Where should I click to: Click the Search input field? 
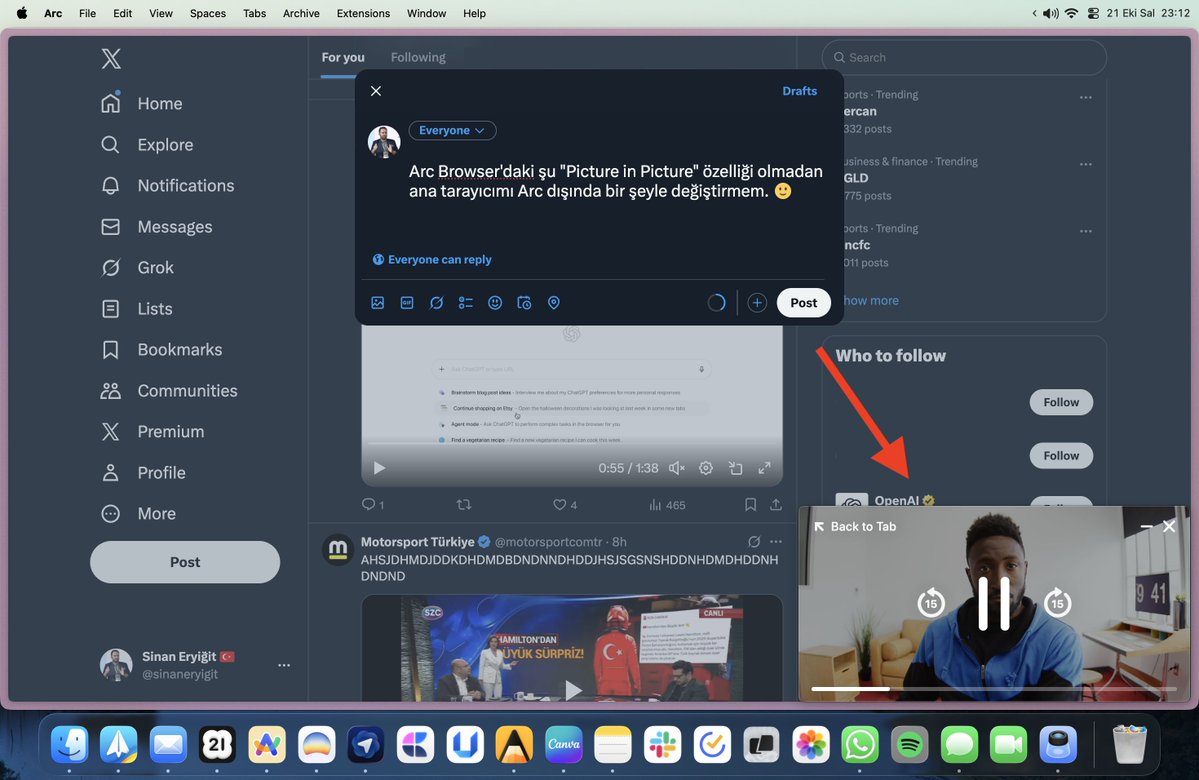pyautogui.click(x=964, y=57)
